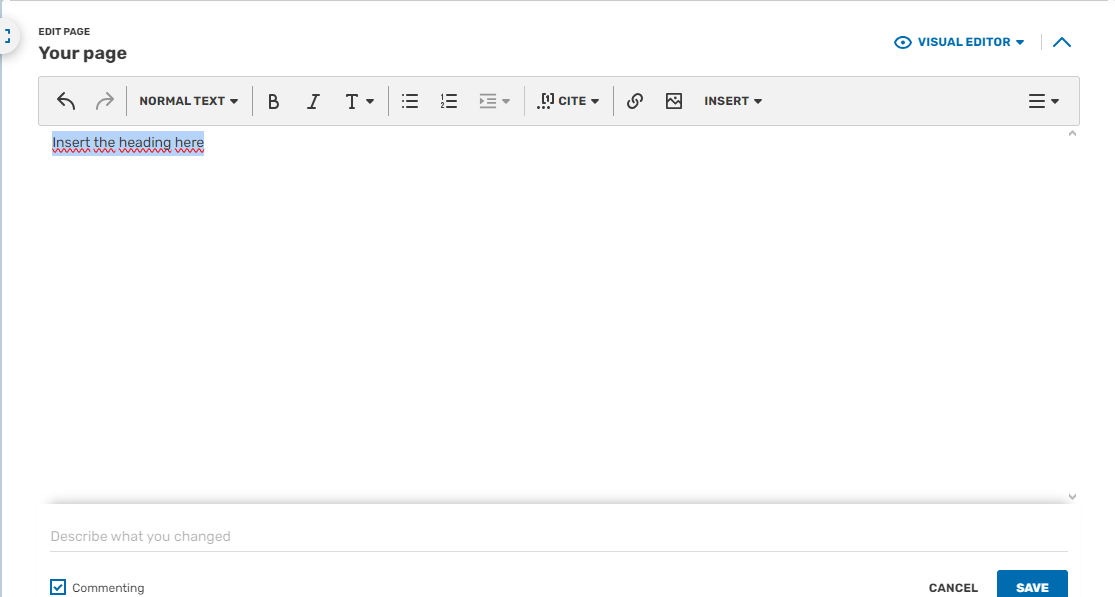Insert an image via picture icon
The height and width of the screenshot is (597, 1115).
(674, 101)
